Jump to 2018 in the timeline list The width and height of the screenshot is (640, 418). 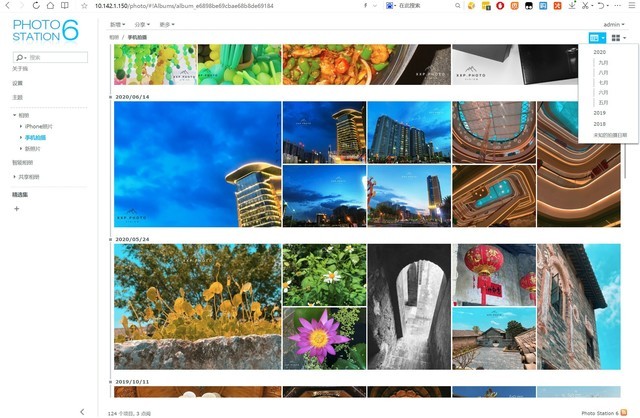click(x=600, y=124)
